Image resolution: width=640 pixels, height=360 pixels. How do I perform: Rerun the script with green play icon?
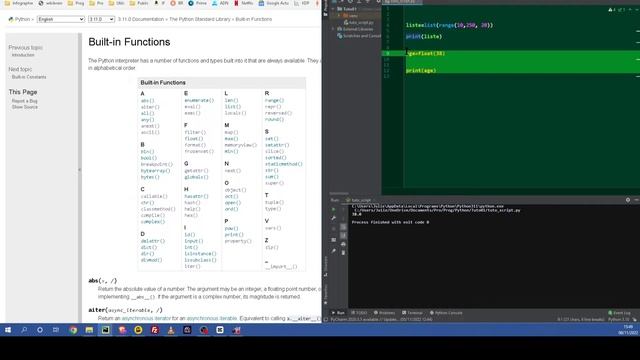pyautogui.click(x=333, y=209)
